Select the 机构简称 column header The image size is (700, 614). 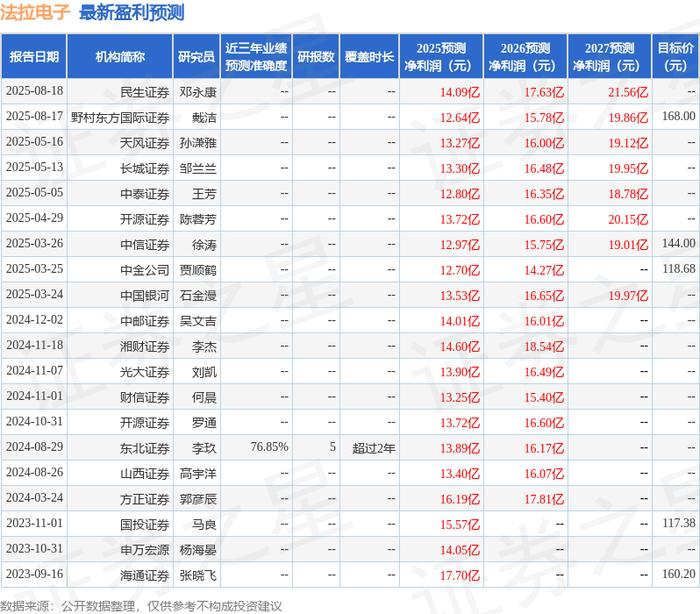click(x=120, y=57)
